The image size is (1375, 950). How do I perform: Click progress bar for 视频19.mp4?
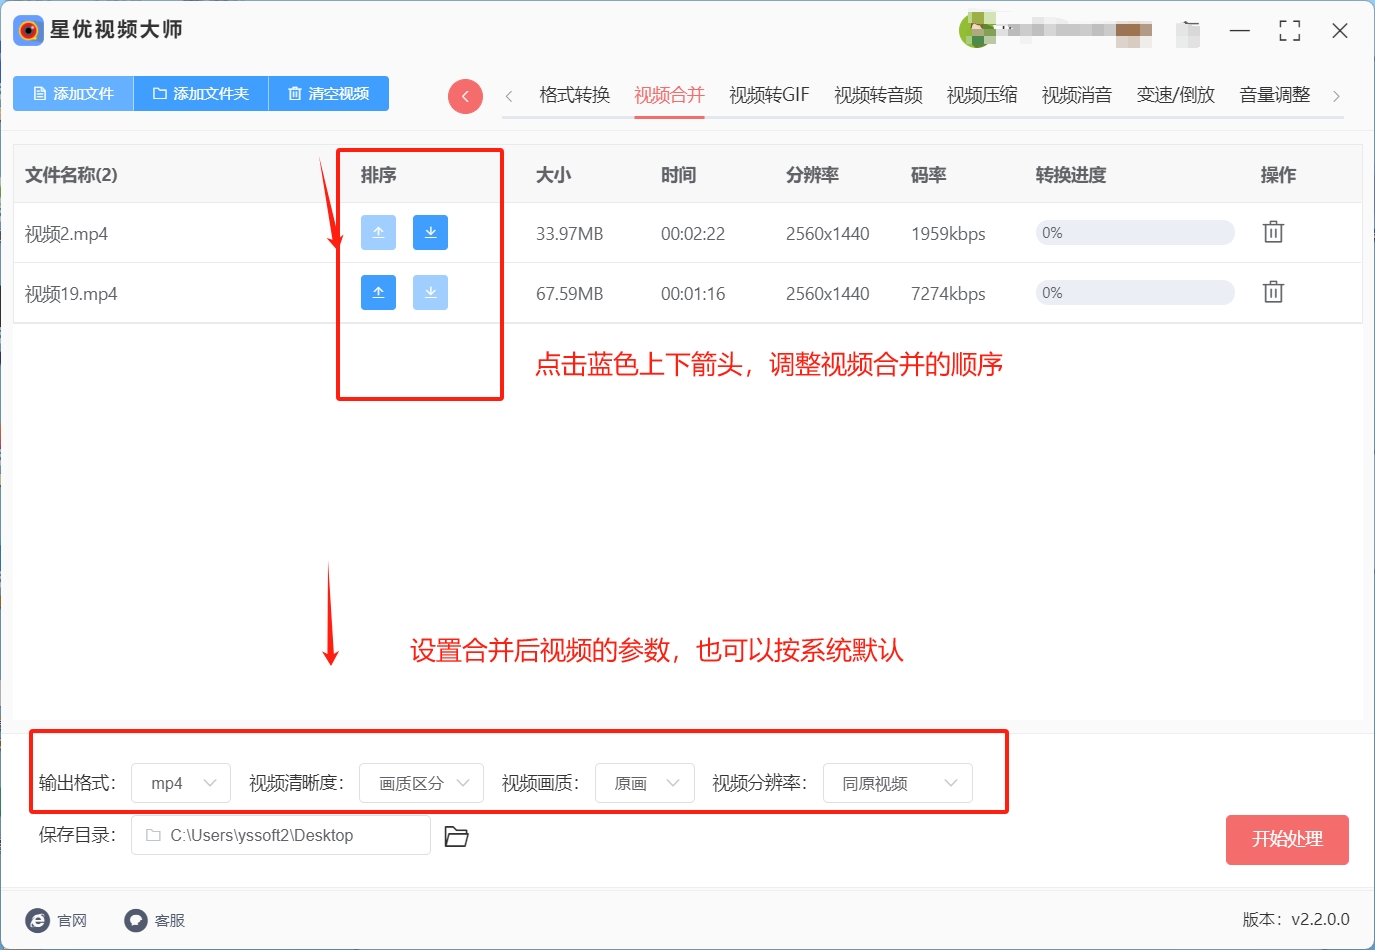click(x=1135, y=292)
